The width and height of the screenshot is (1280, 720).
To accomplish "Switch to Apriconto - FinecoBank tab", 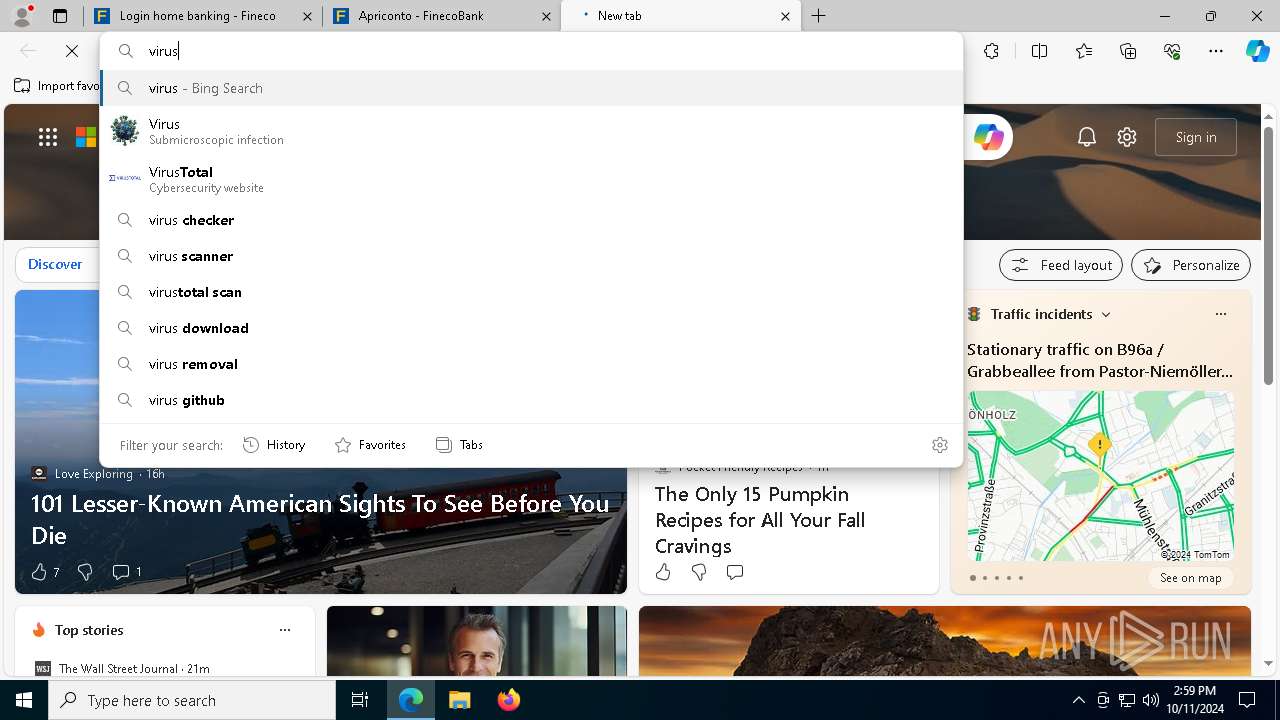I will (x=442, y=16).
